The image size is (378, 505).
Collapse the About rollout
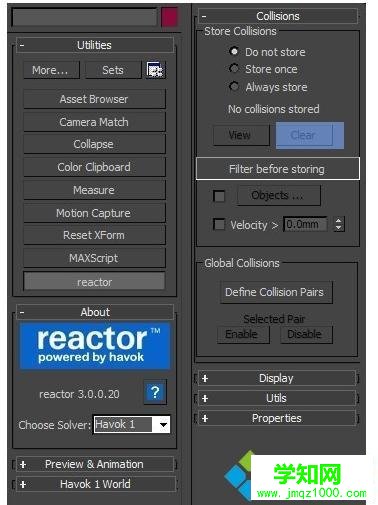click(95, 312)
